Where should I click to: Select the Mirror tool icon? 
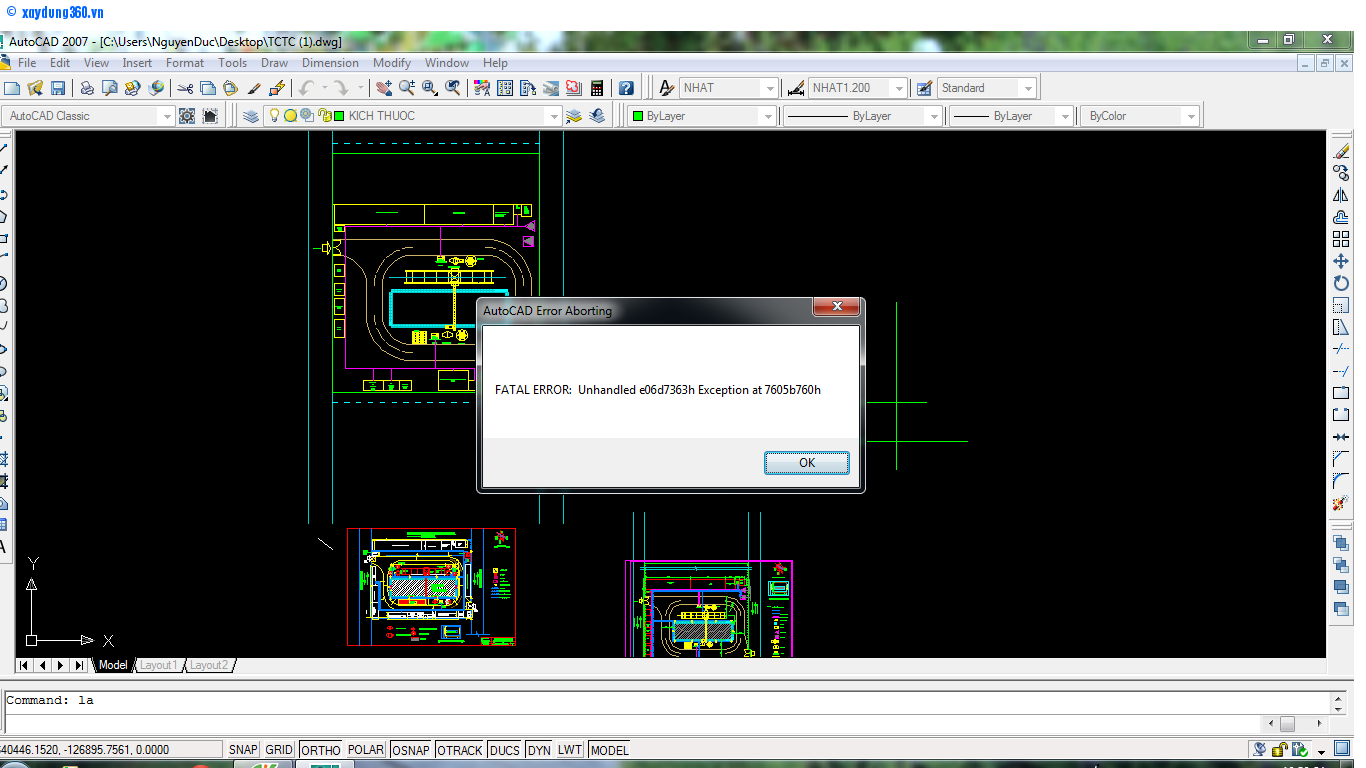click(1341, 196)
